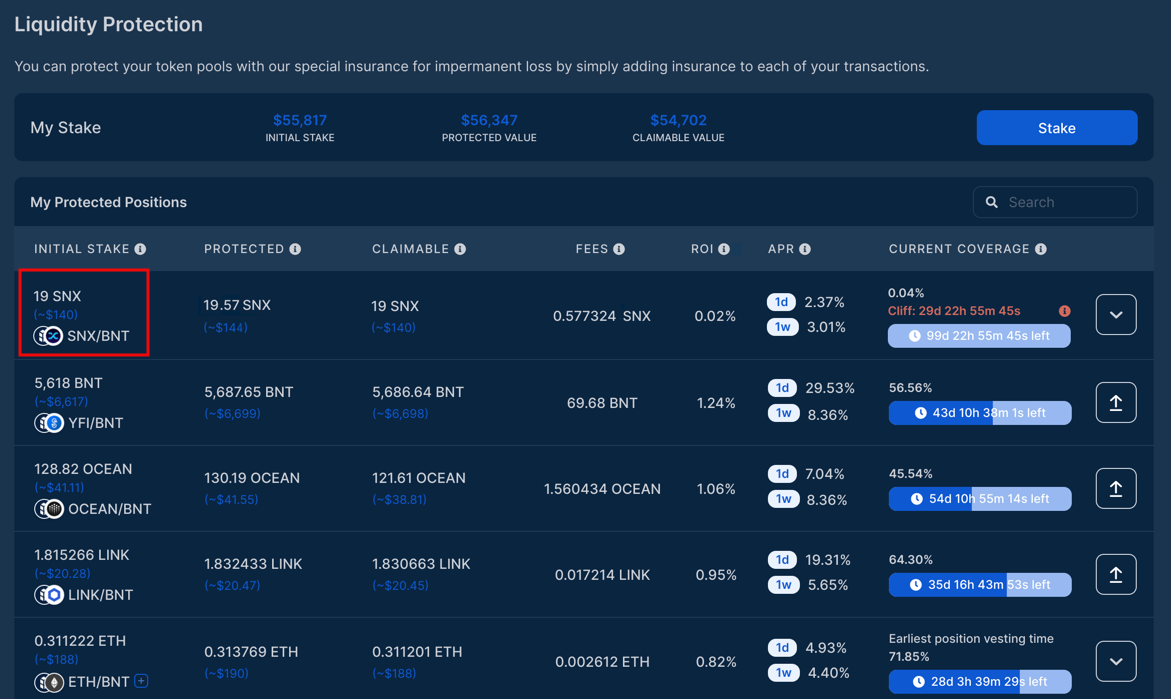Click 35d 16h 43m 53s left coverage bar

point(980,585)
